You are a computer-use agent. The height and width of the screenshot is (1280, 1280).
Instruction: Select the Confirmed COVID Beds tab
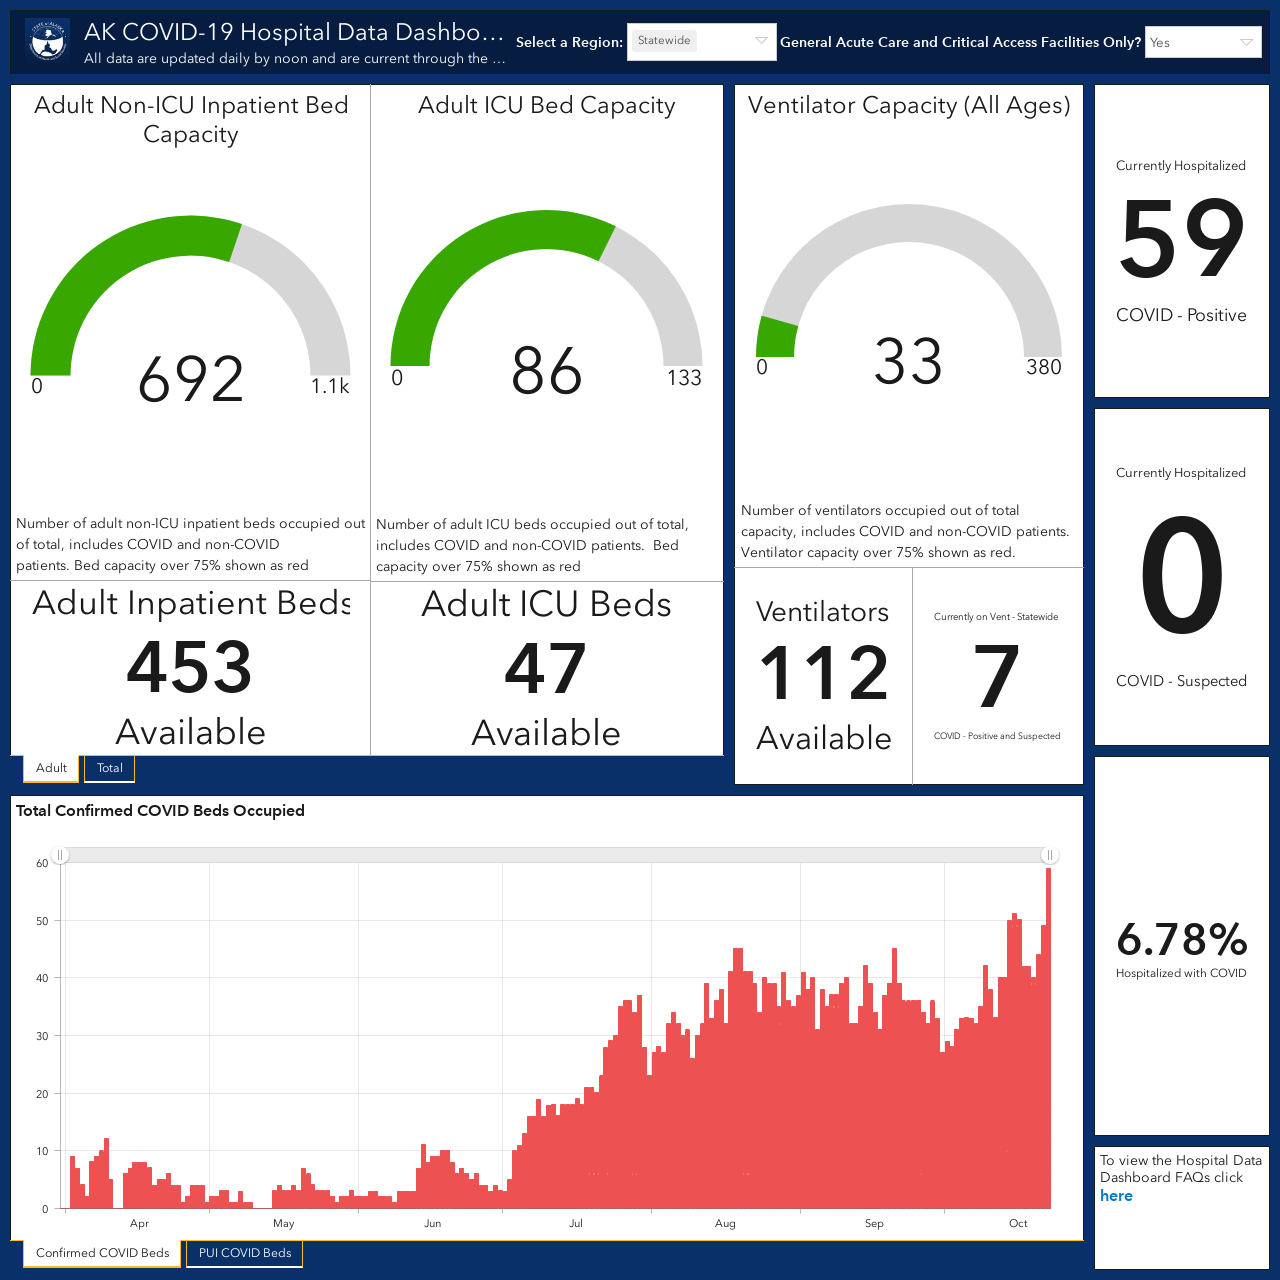pos(103,1253)
